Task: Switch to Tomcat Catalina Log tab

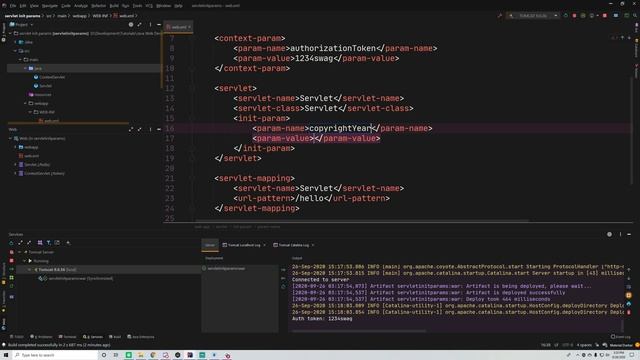Action: (x=293, y=245)
